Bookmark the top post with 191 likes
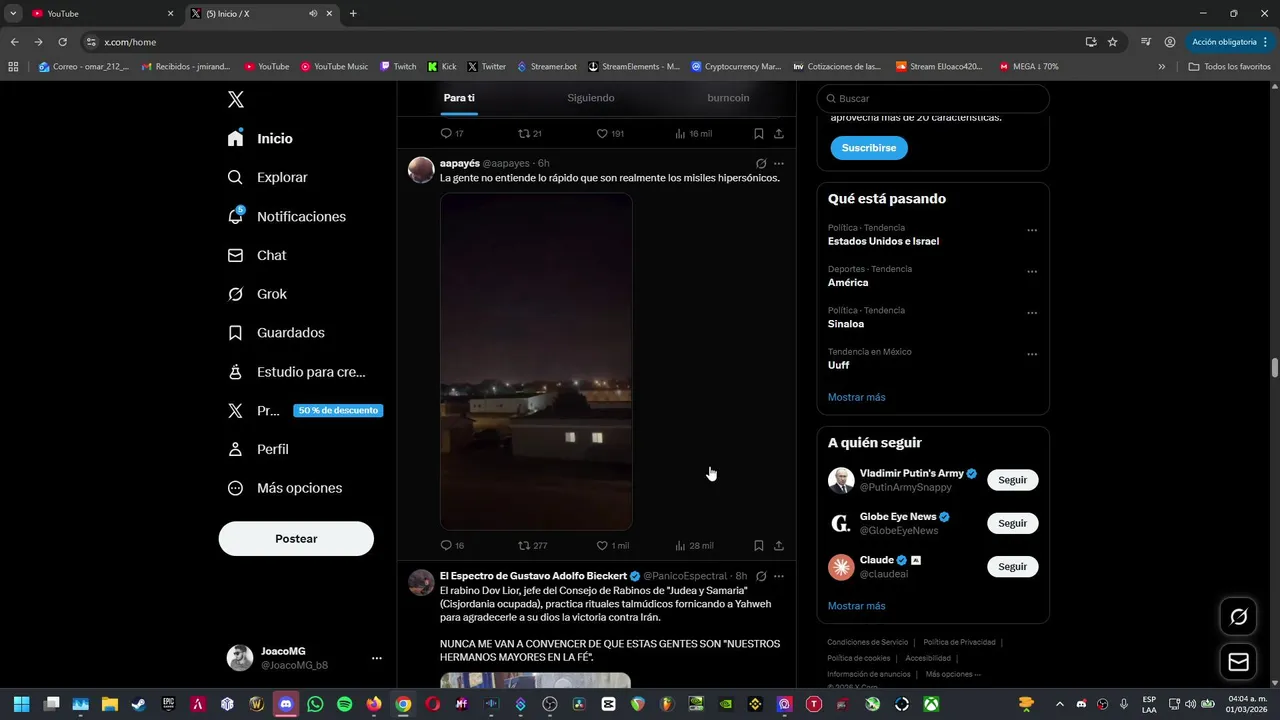The image size is (1280, 720). 759,133
